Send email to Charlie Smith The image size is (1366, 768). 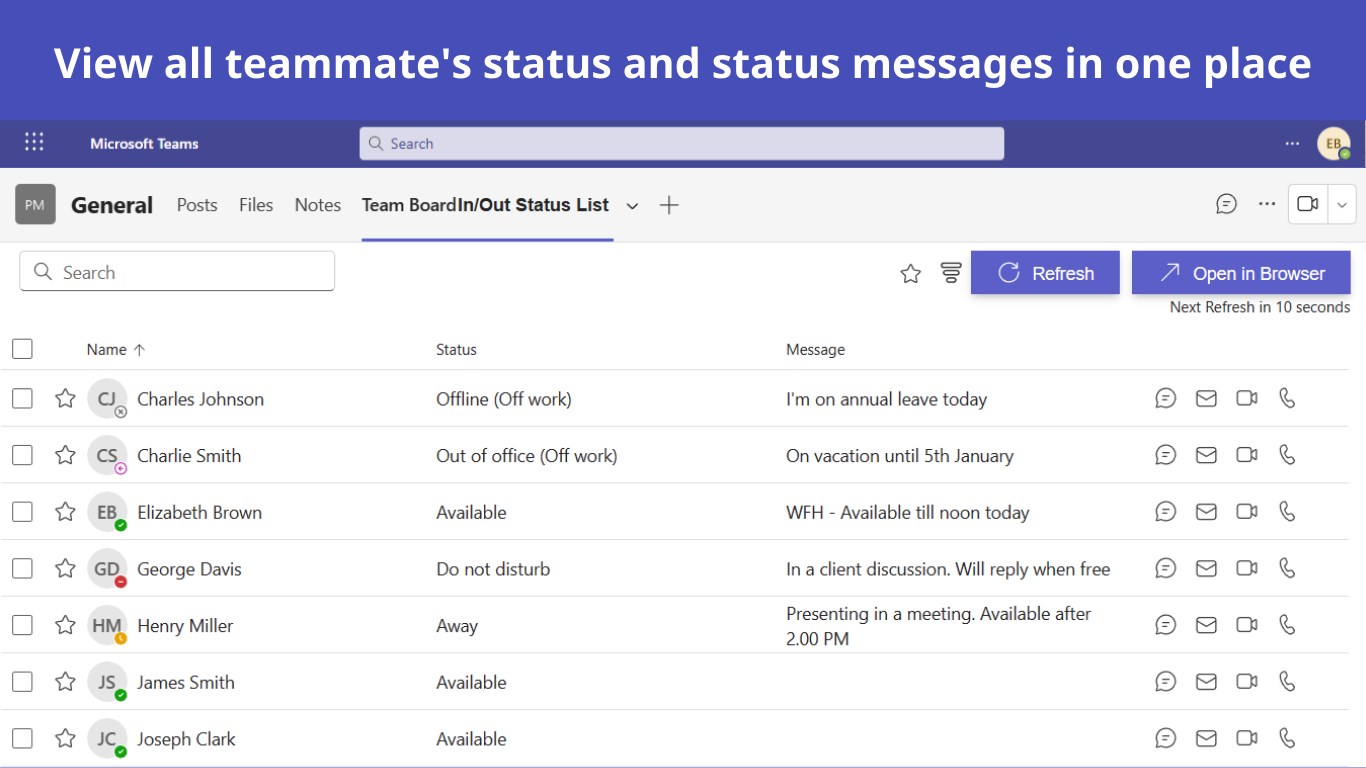tap(1206, 455)
